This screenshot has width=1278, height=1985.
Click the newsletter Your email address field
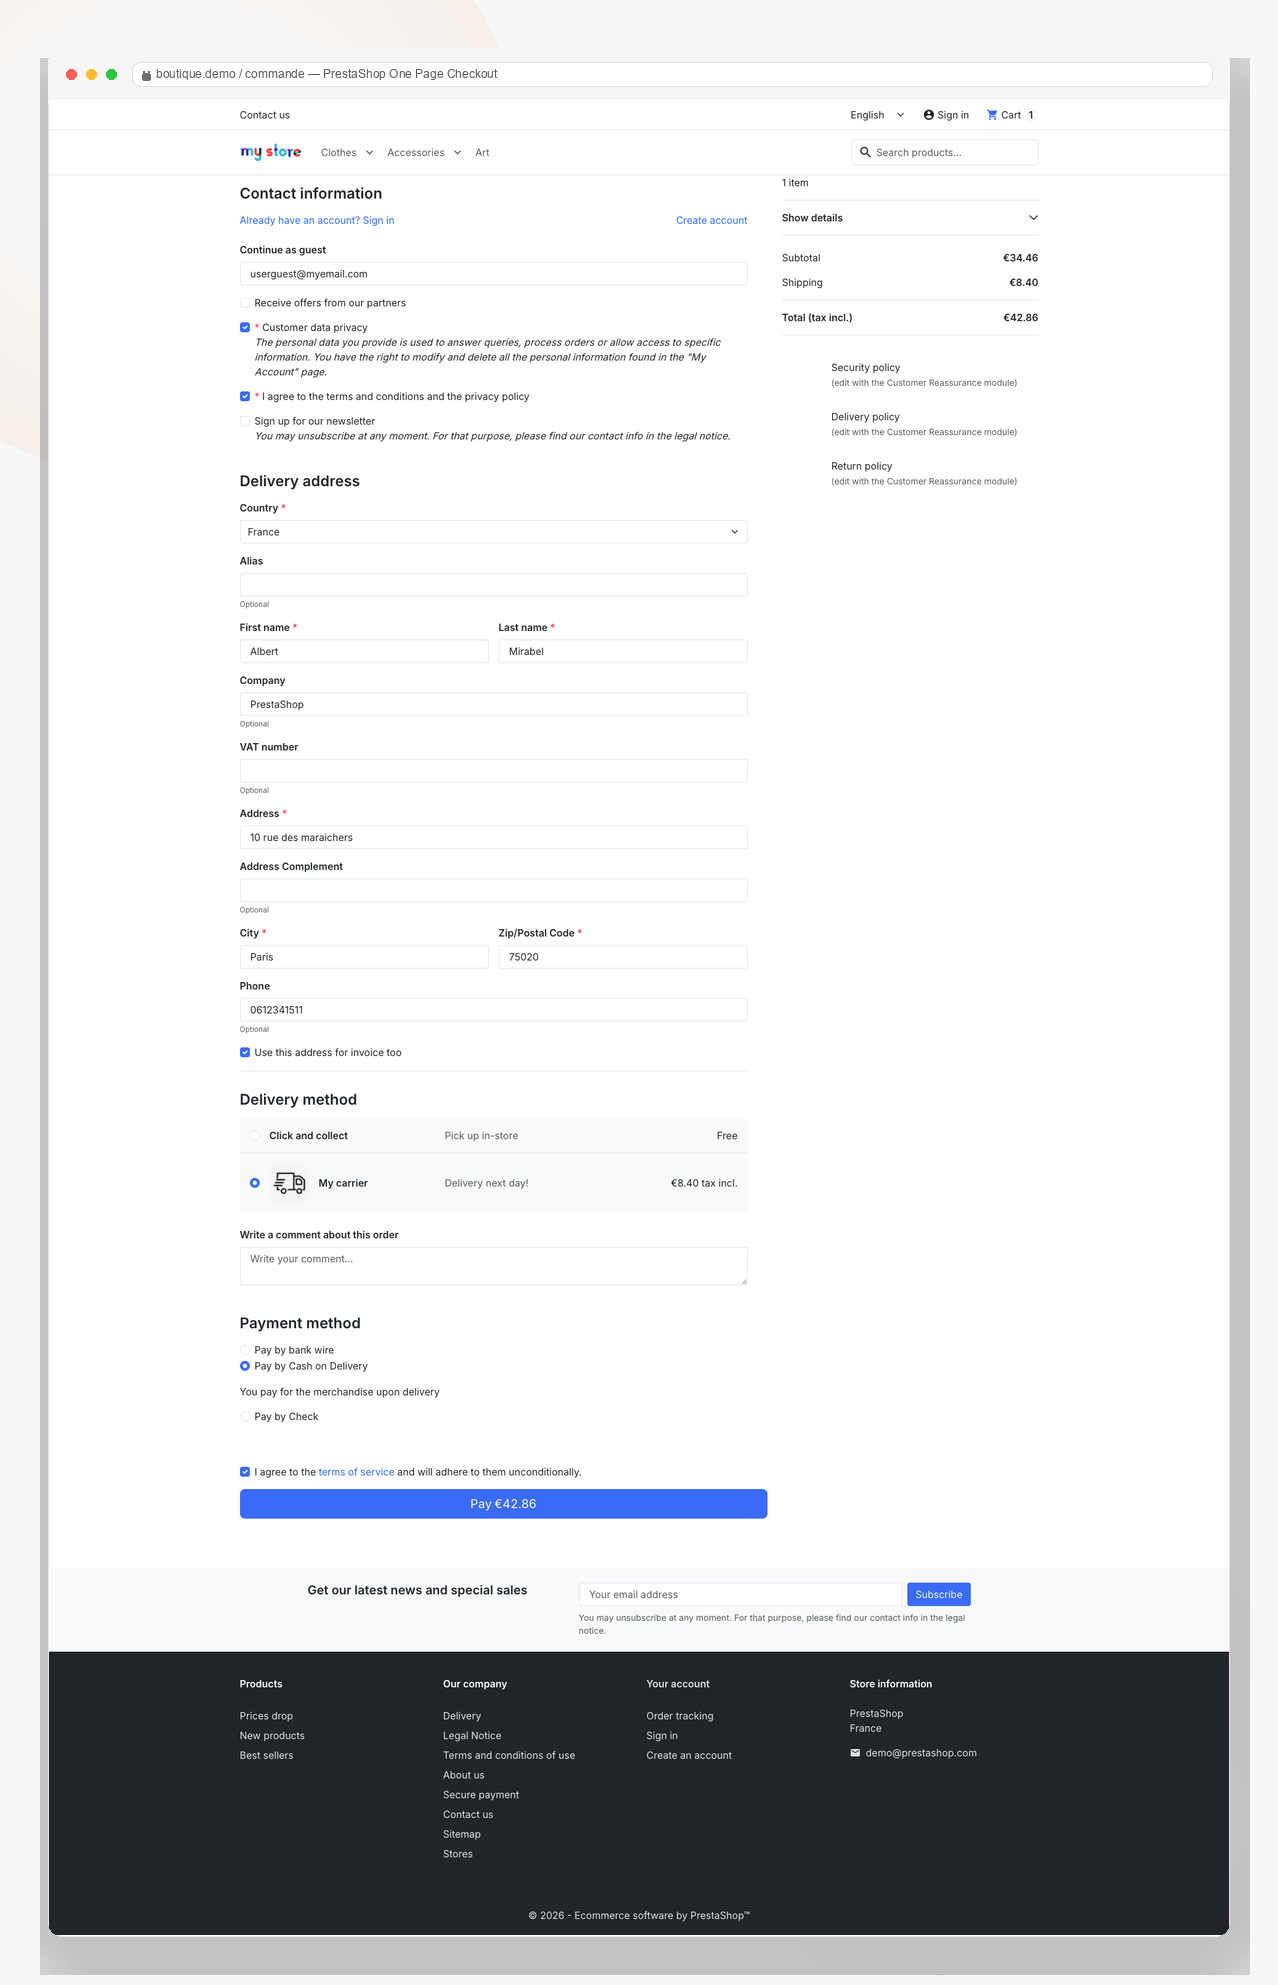(x=740, y=1595)
